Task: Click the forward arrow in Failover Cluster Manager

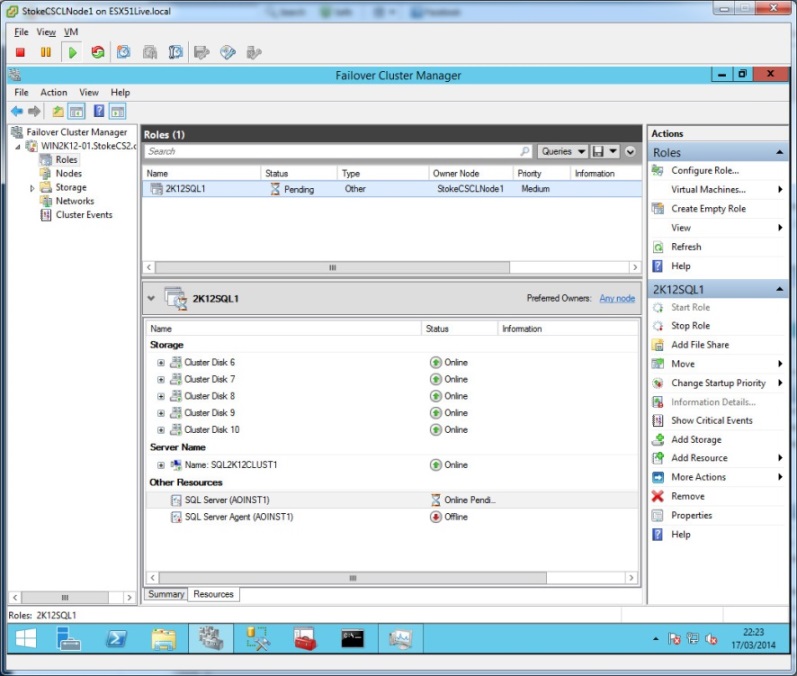Action: (34, 111)
